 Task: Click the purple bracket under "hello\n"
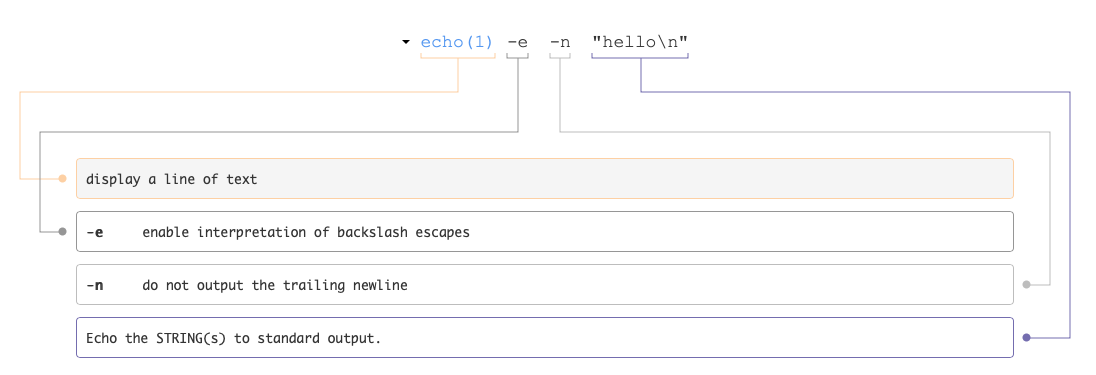tap(640, 55)
